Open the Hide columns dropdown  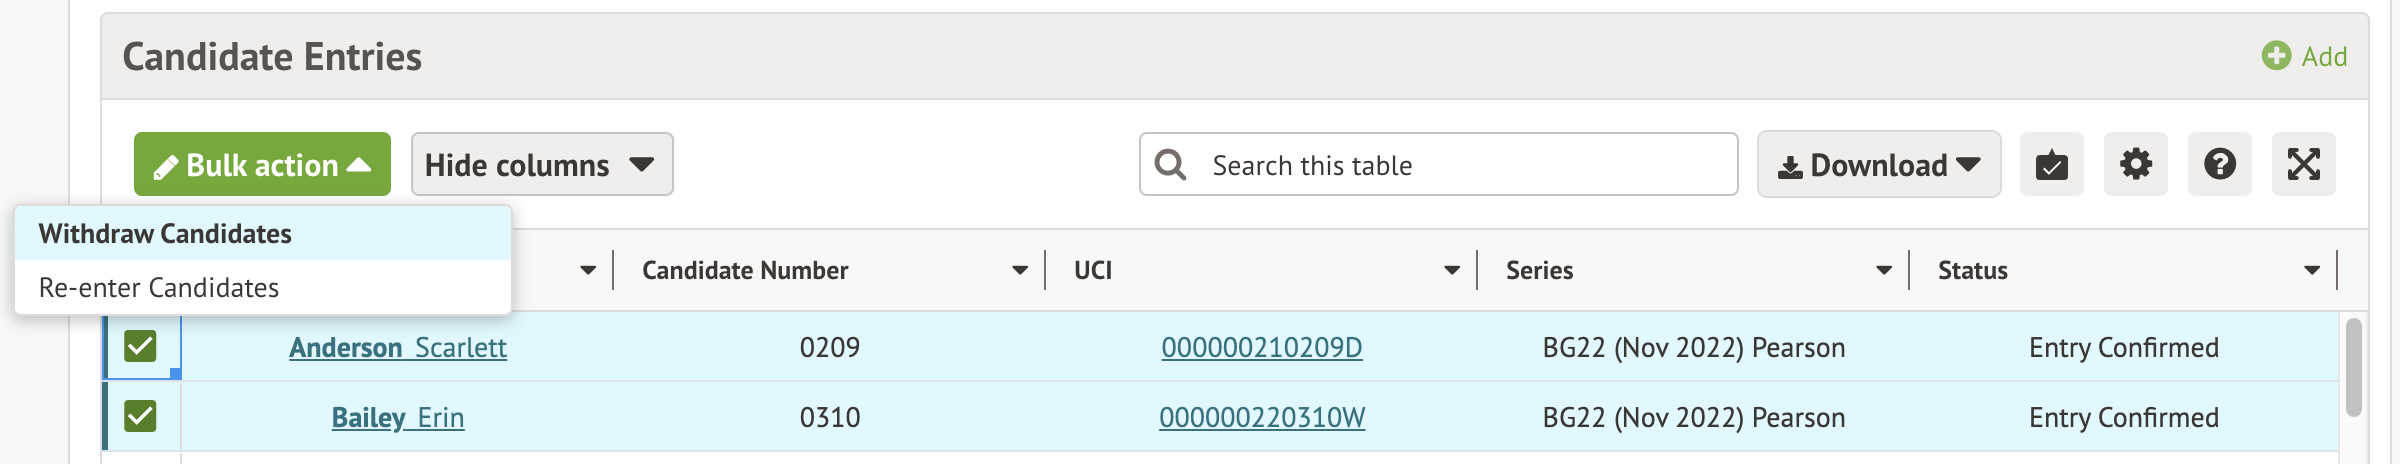541,164
